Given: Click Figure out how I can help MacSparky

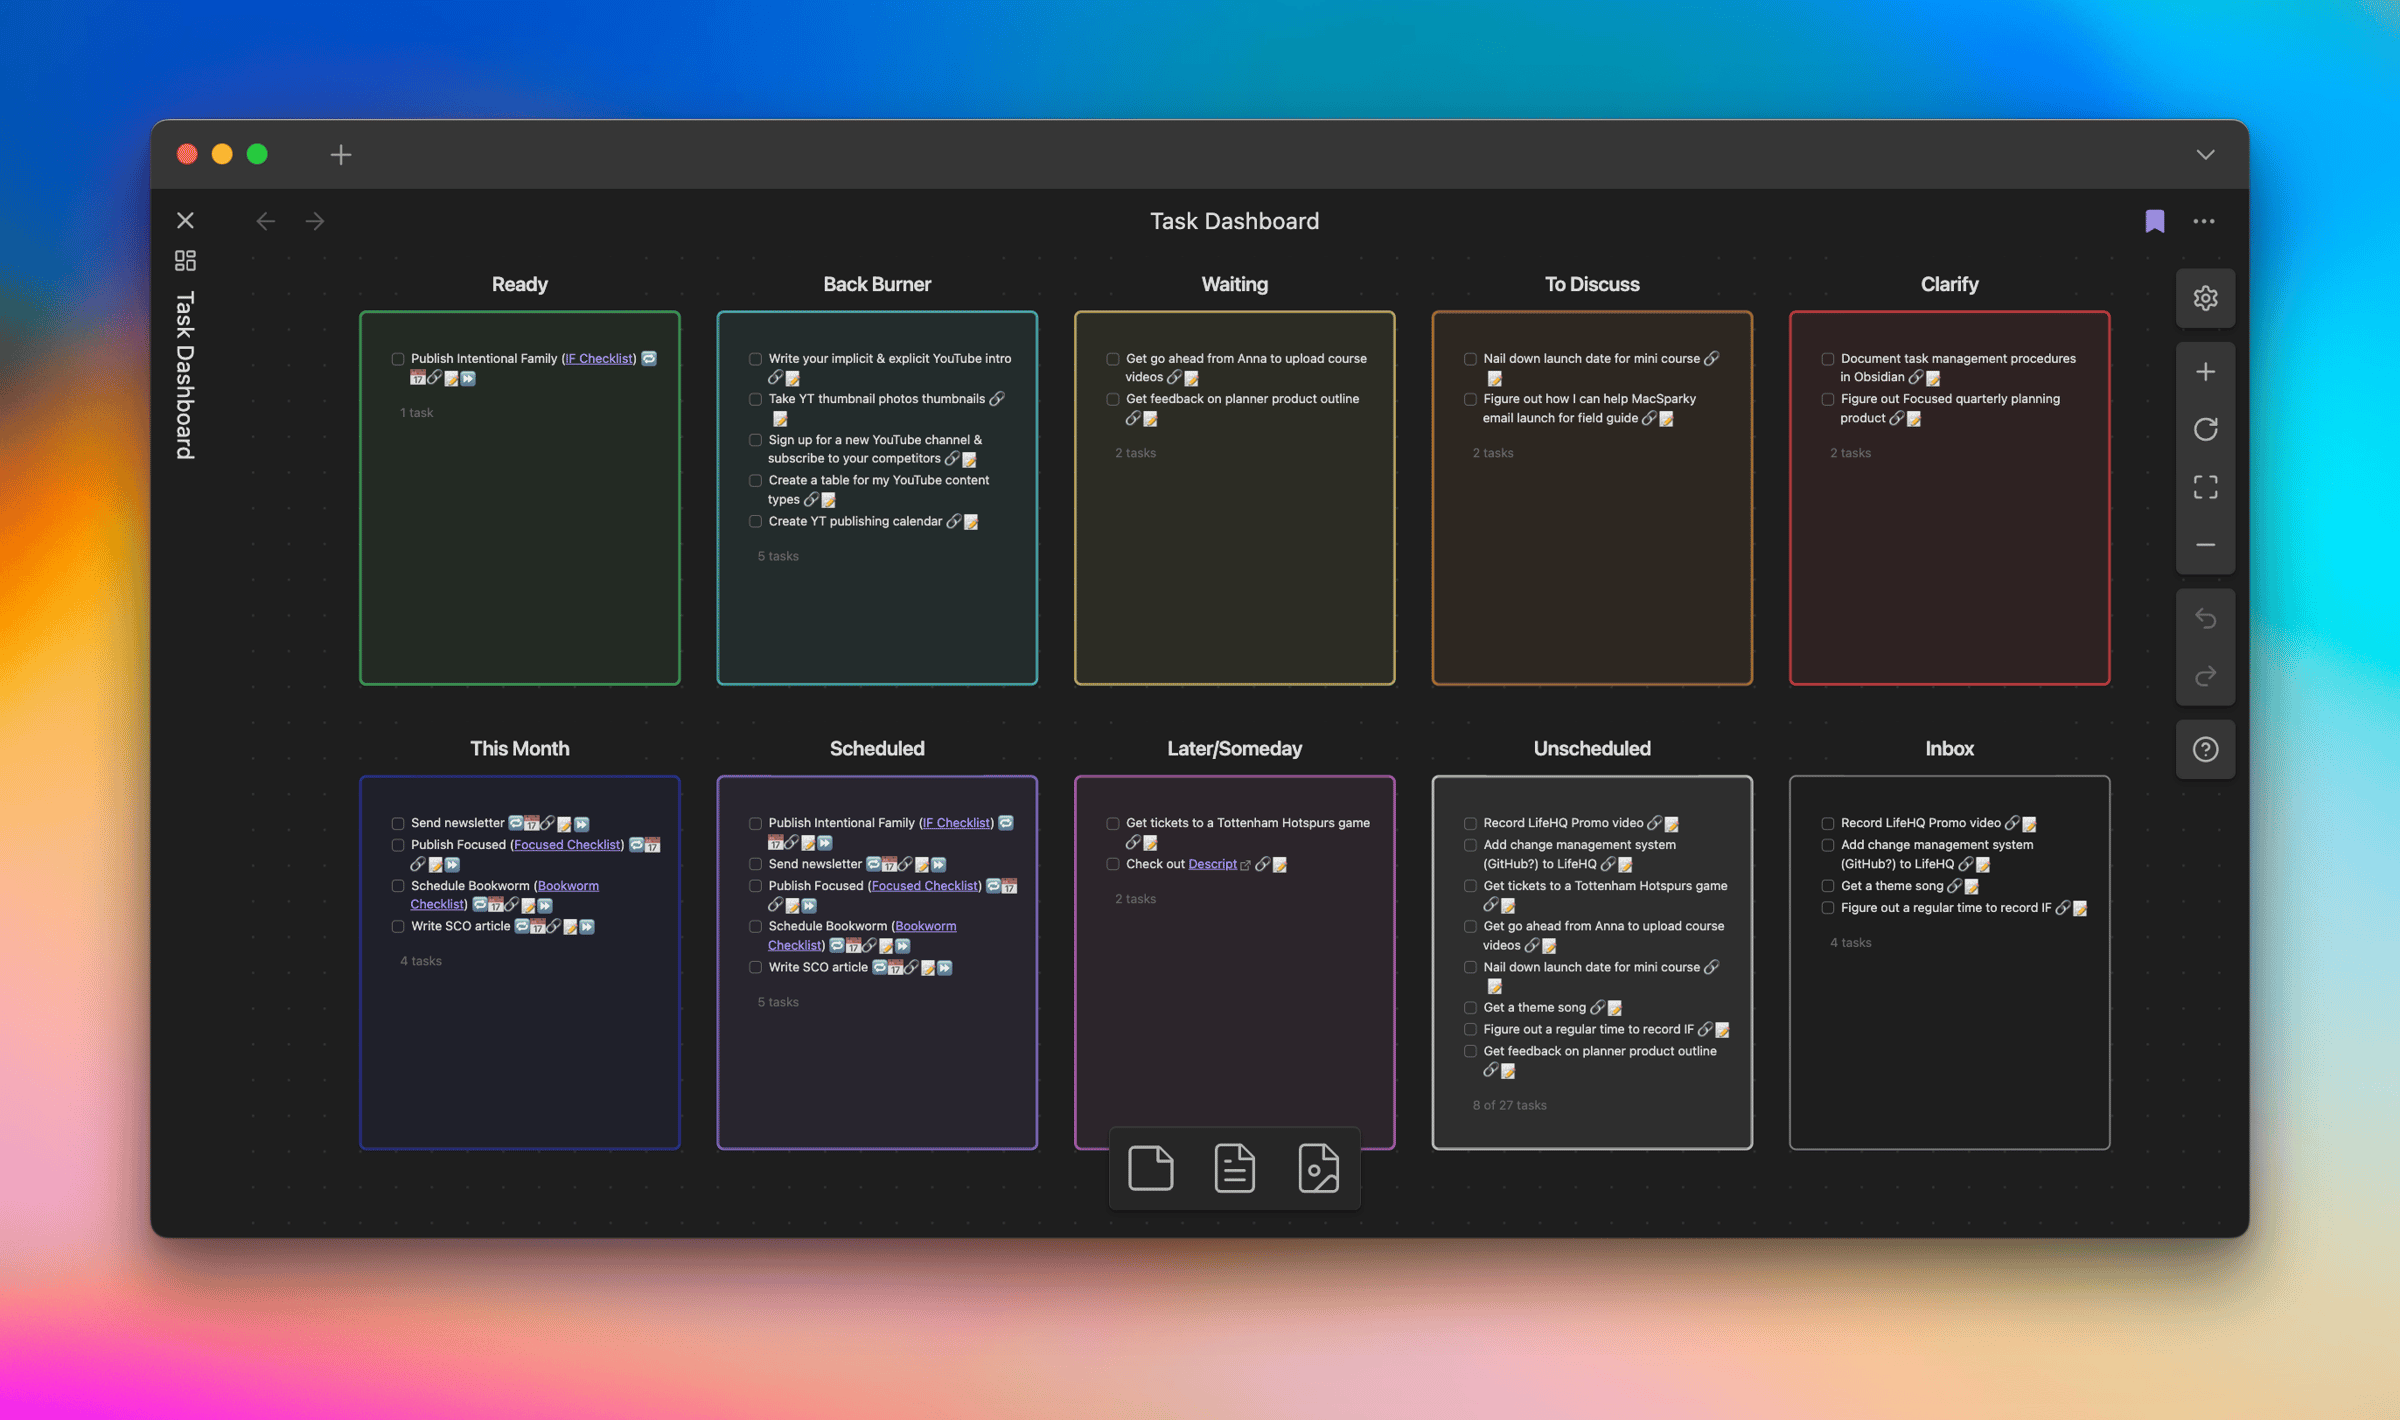Looking at the screenshot, I should click(1589, 408).
